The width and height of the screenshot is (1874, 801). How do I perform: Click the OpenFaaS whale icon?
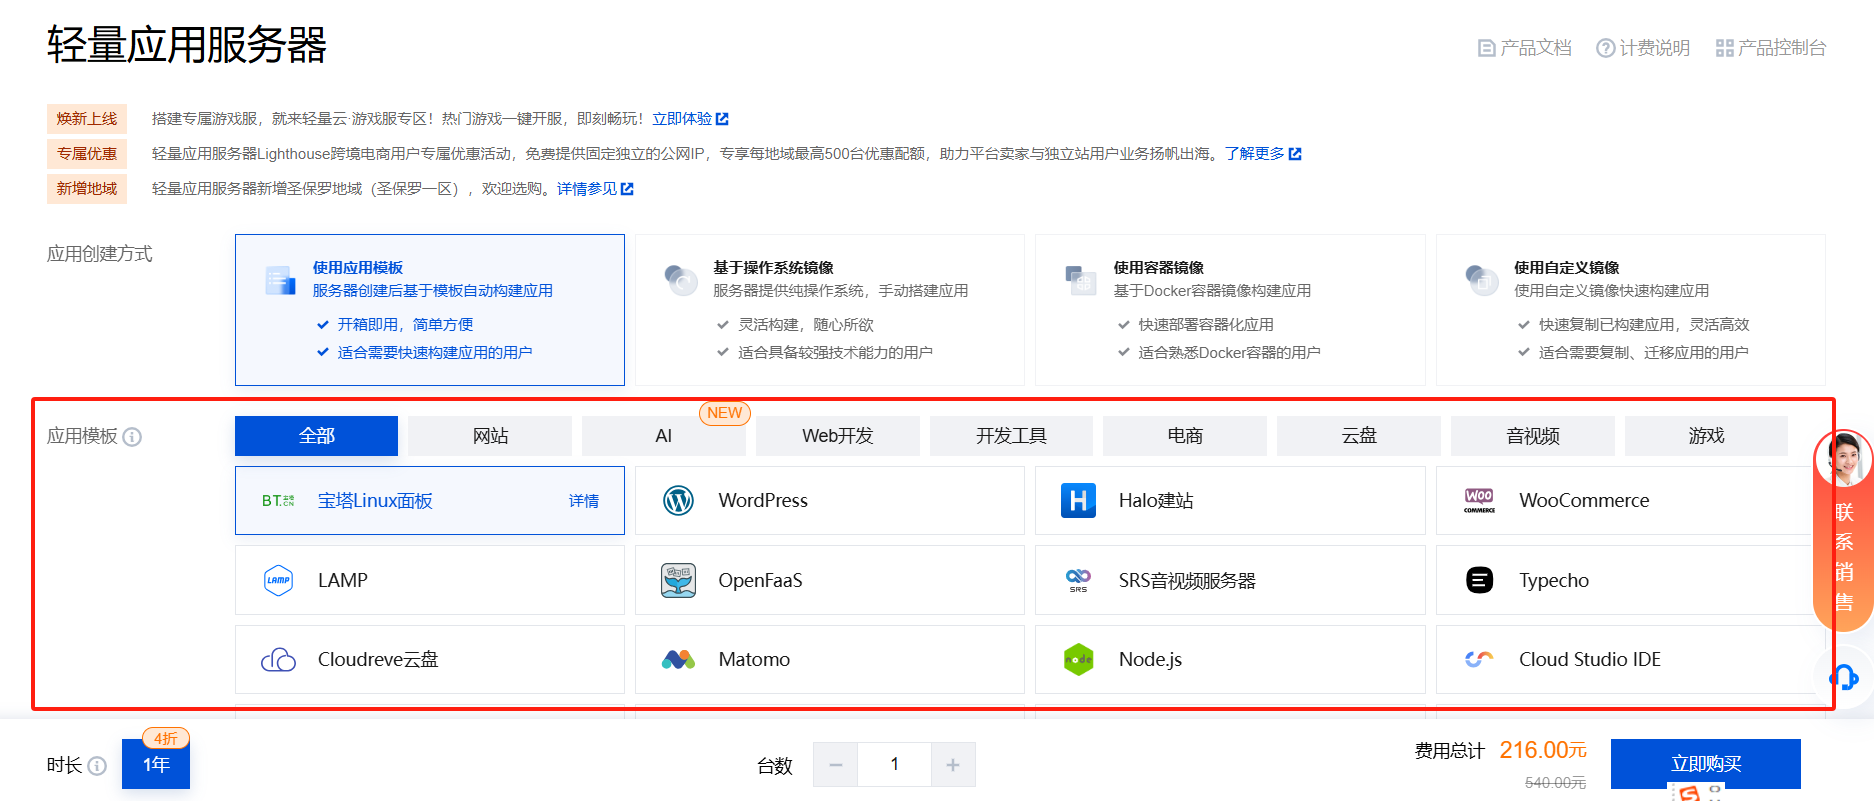tap(678, 580)
